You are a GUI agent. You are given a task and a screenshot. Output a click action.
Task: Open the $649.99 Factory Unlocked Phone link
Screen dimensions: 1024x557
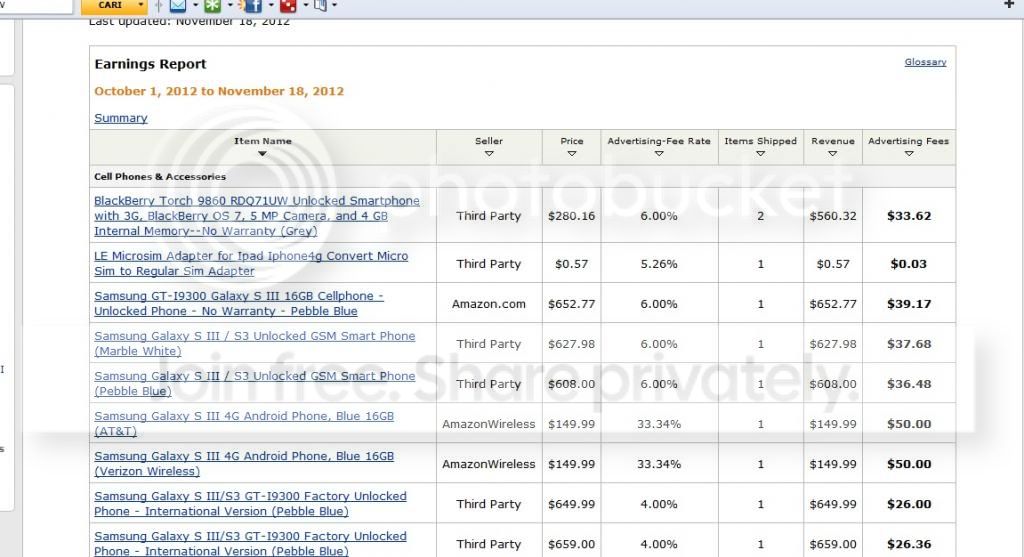coord(250,503)
